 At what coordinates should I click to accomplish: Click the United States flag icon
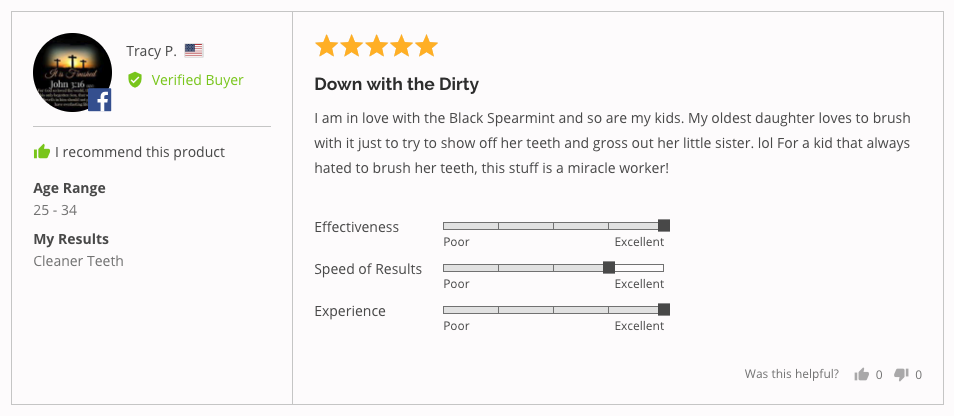point(193,50)
